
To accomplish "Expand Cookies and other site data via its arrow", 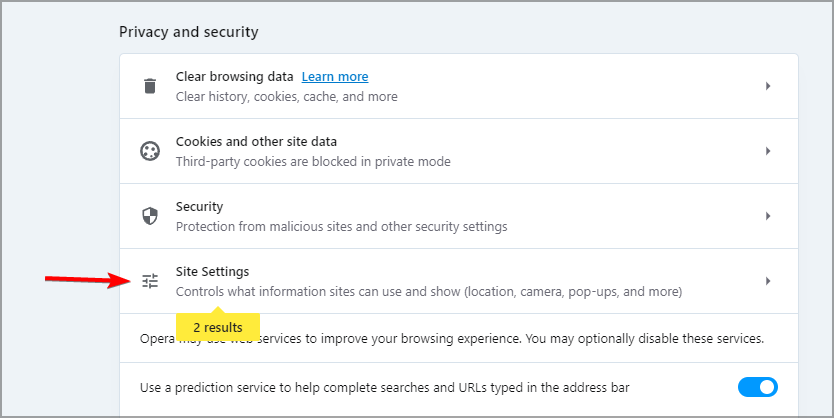I will click(768, 151).
